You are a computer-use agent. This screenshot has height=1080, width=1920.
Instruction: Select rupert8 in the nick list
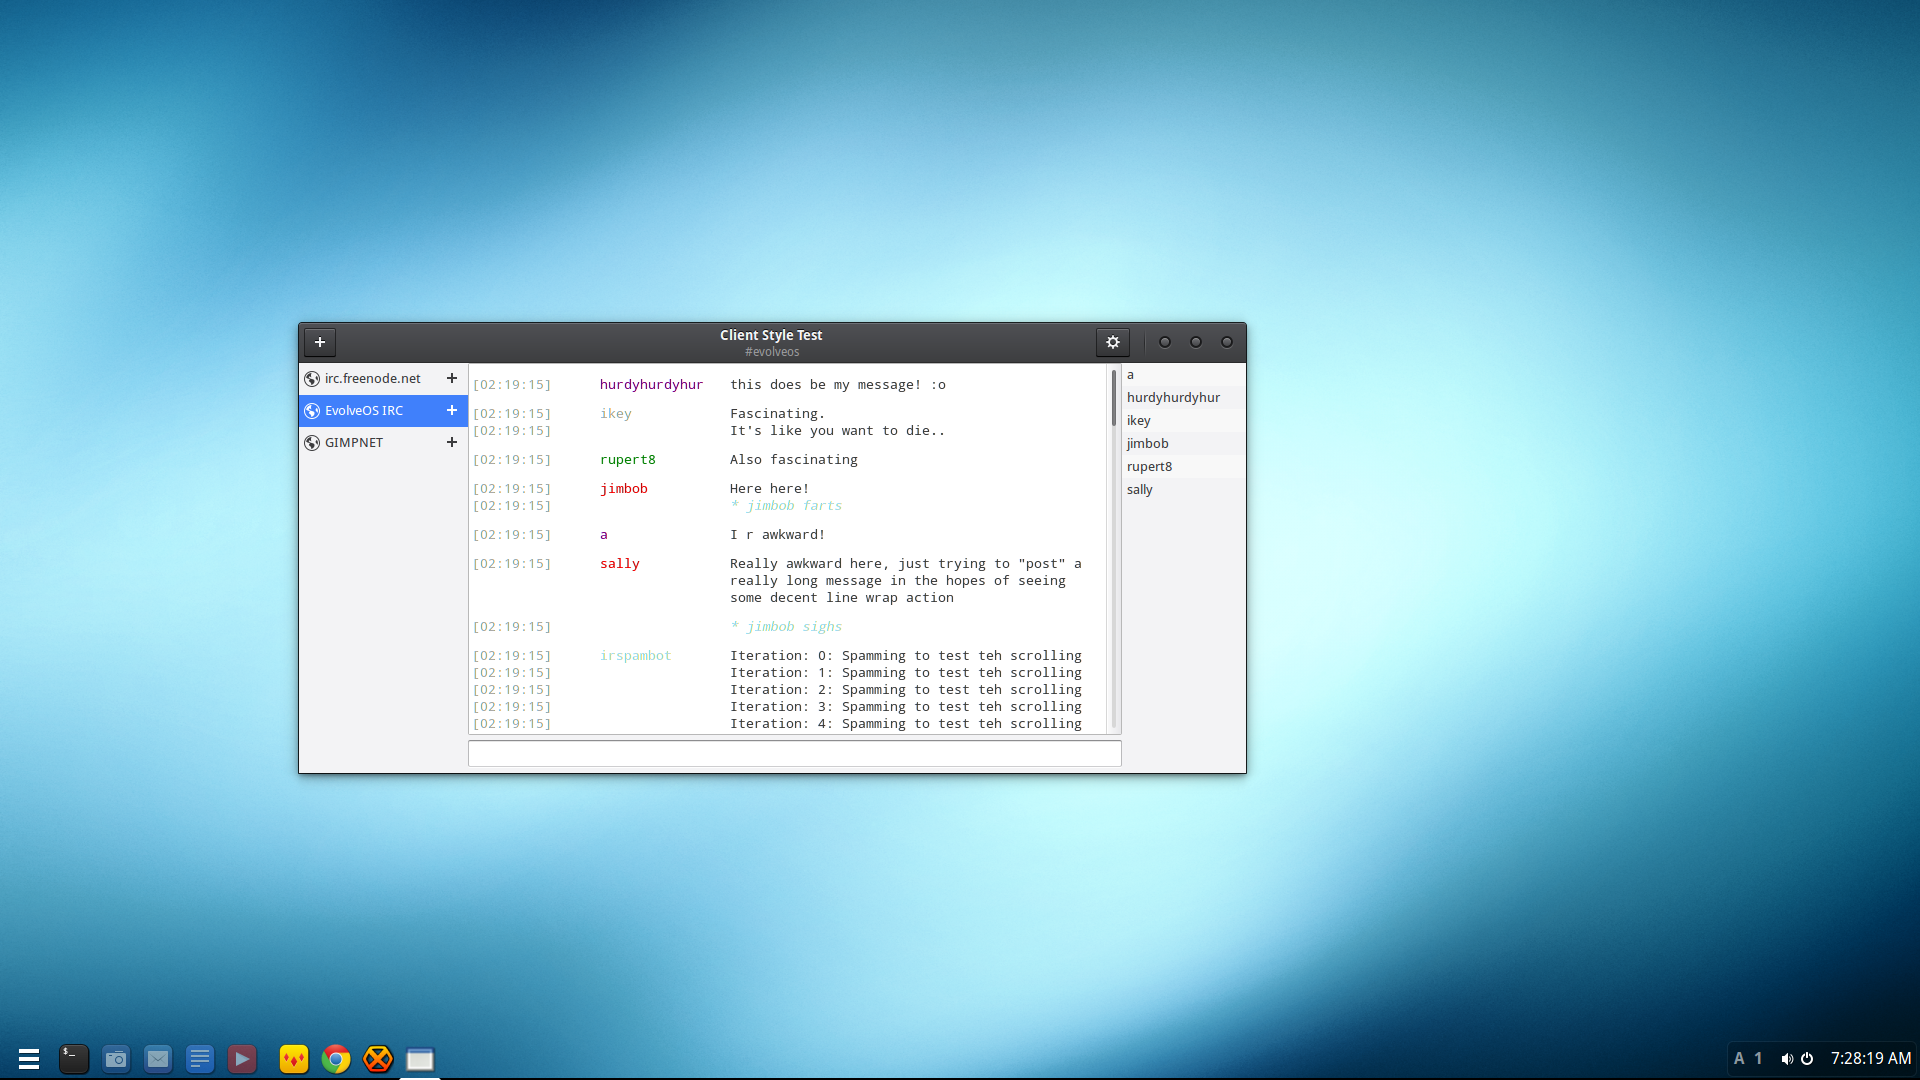[1184, 467]
